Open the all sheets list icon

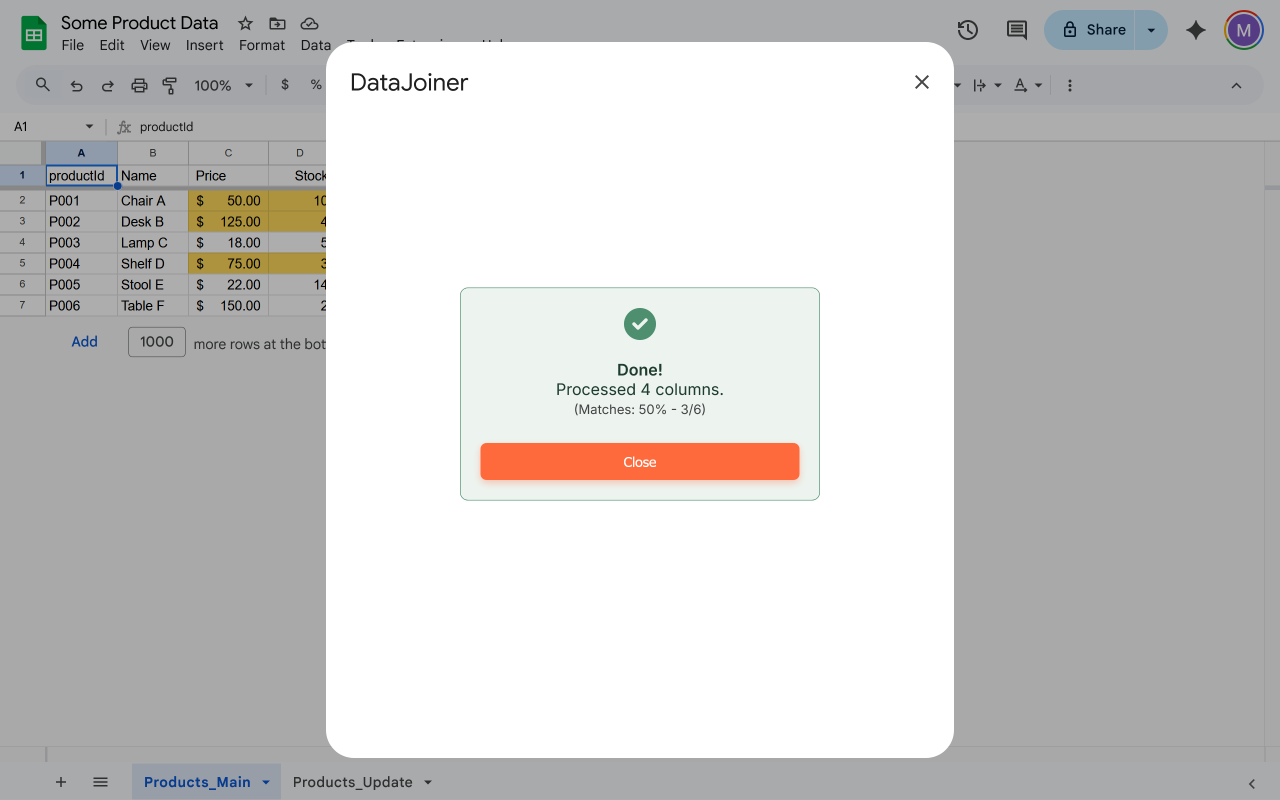(100, 782)
